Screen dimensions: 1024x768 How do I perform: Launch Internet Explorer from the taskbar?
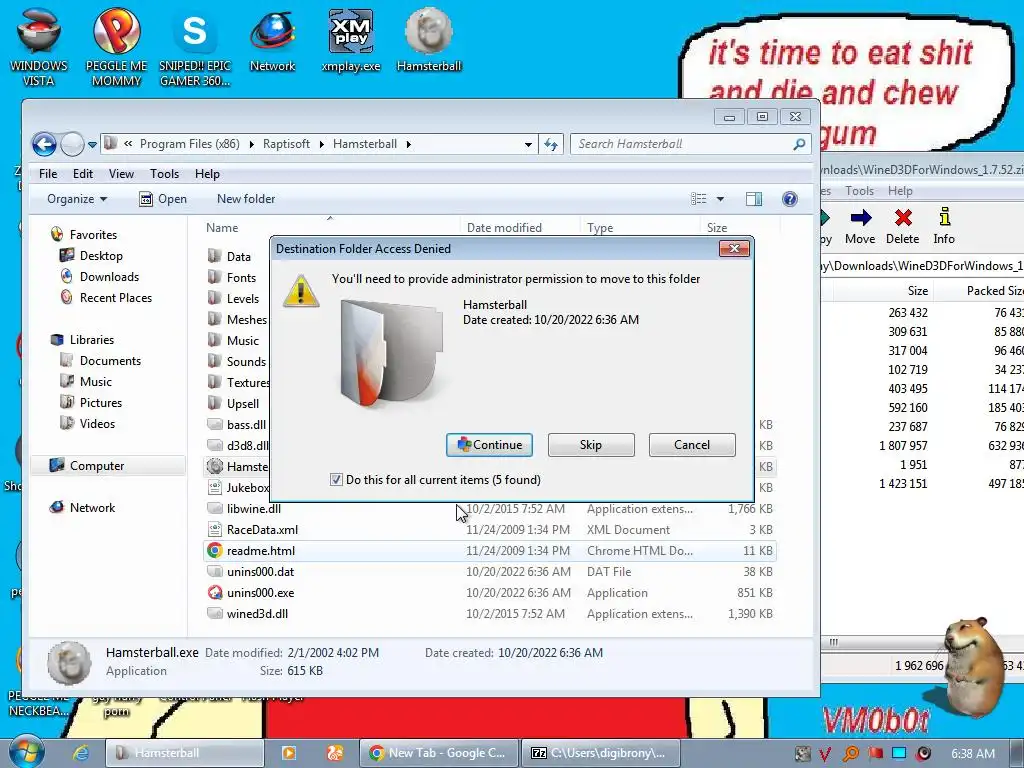[x=80, y=752]
